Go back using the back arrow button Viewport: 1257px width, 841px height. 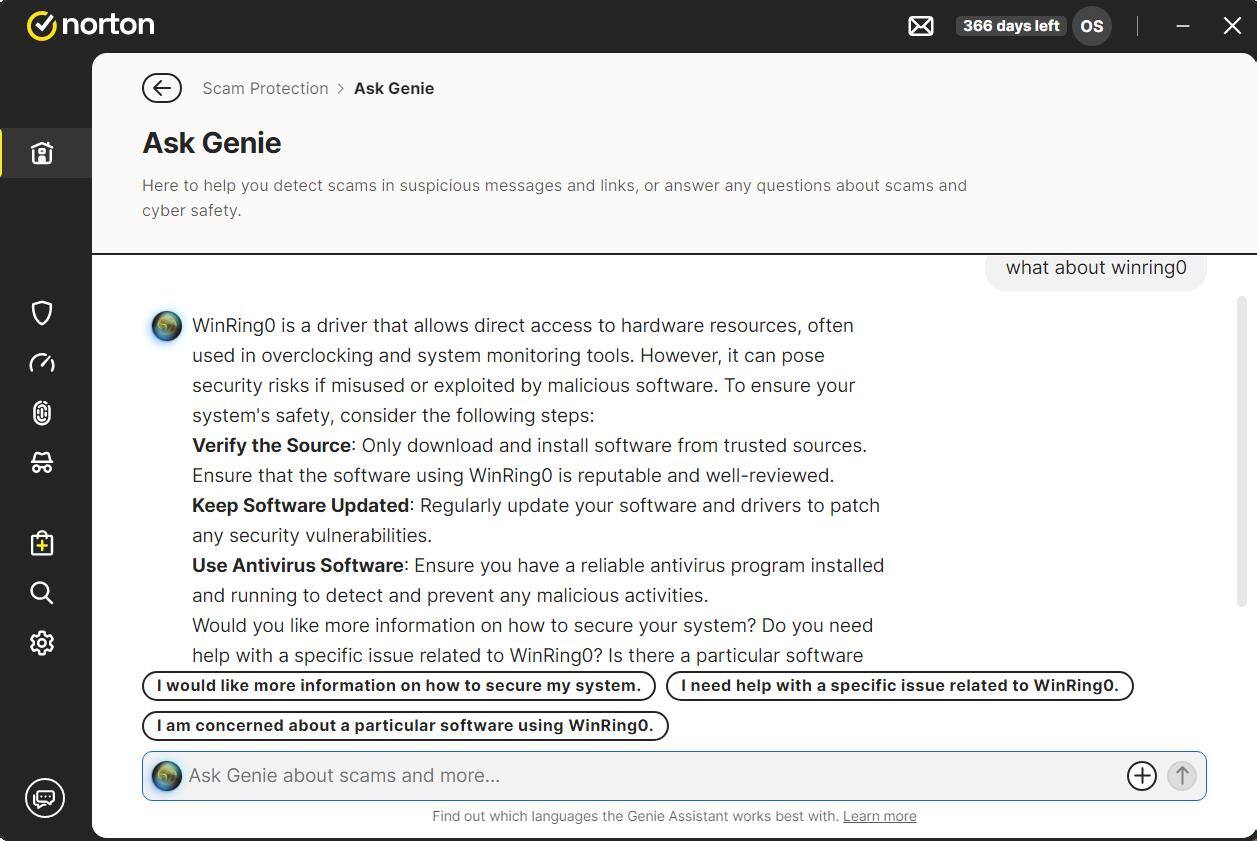162,88
